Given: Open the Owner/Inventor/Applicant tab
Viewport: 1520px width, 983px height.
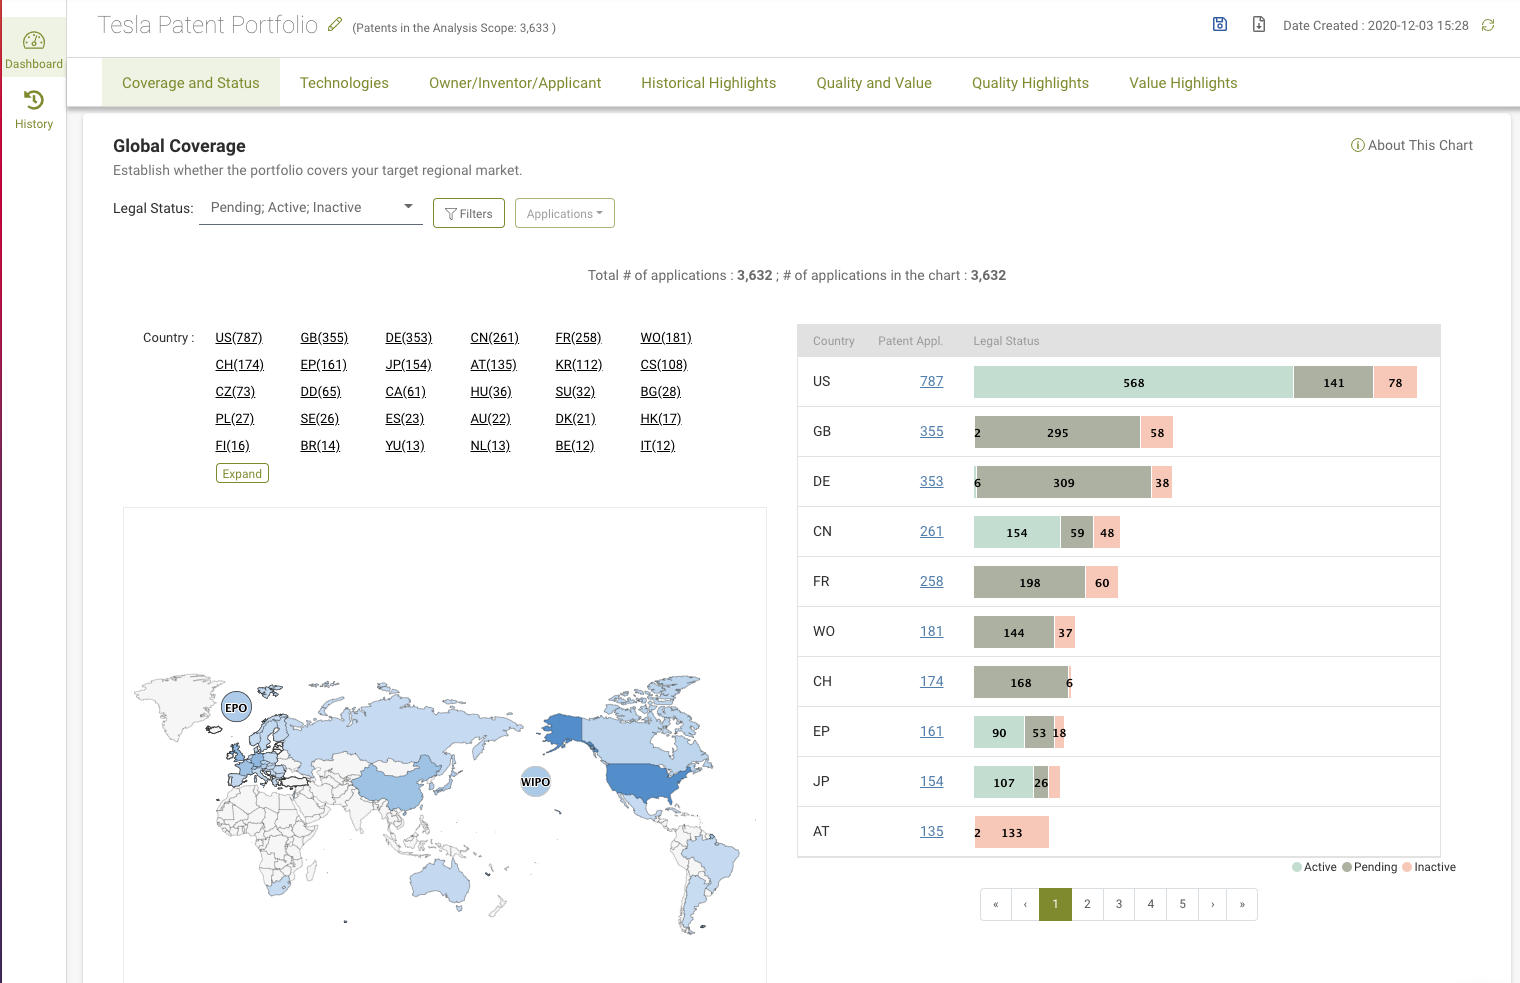Looking at the screenshot, I should tap(515, 83).
